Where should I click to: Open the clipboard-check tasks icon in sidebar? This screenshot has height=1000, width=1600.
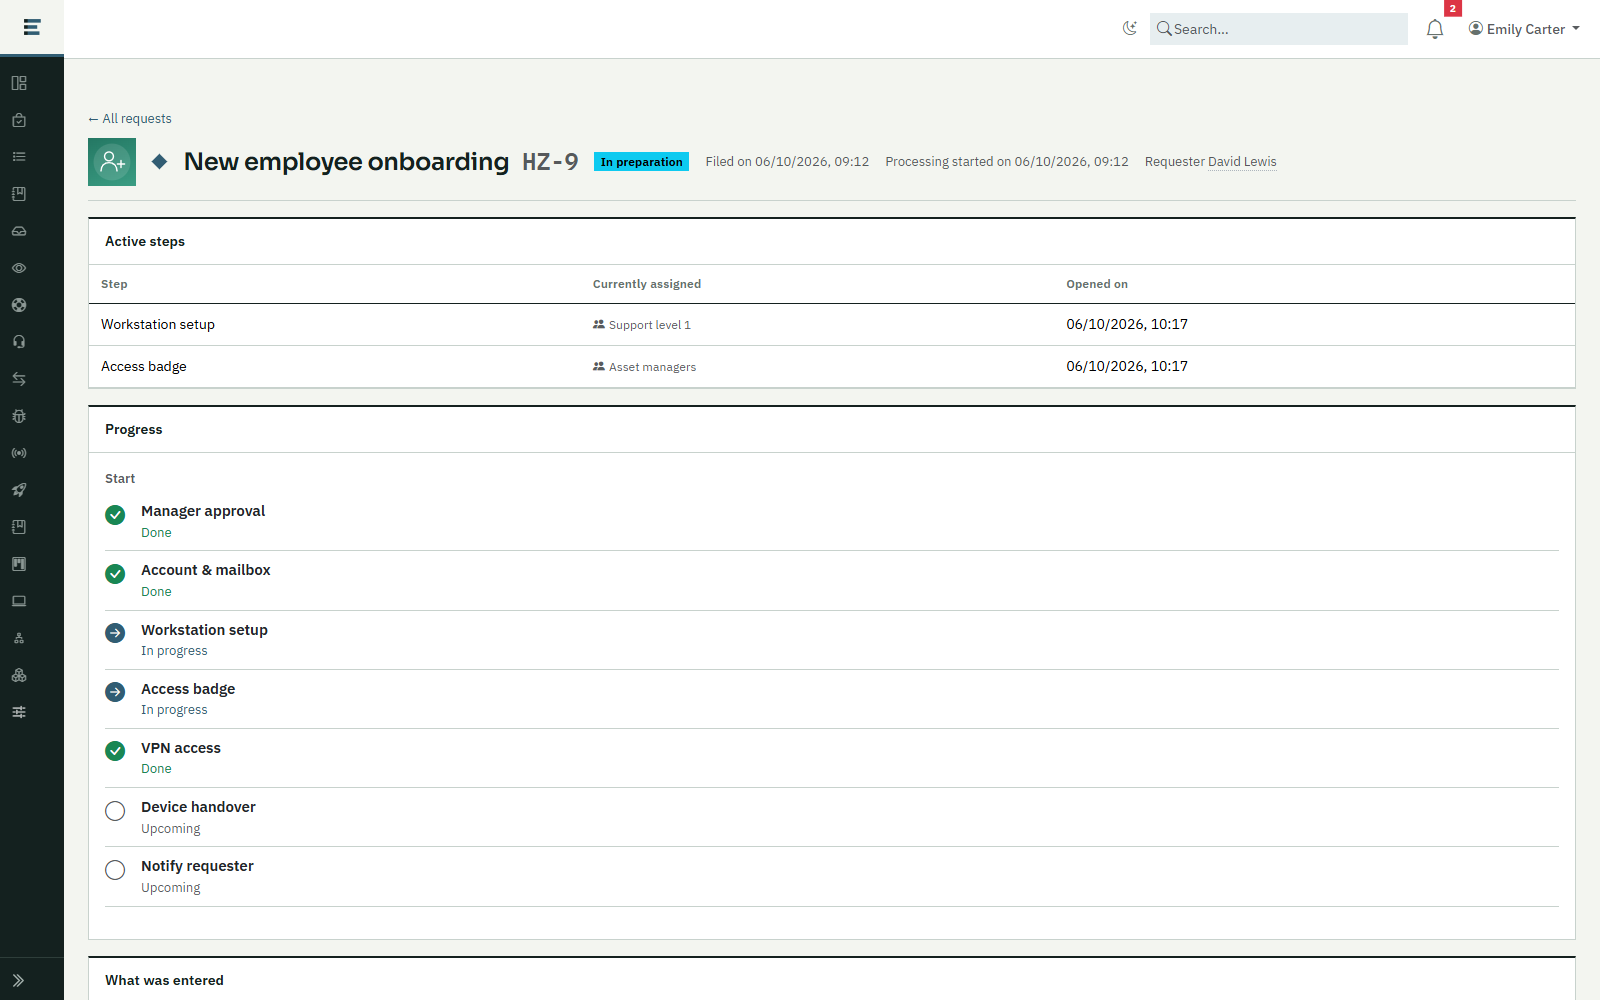coord(19,120)
